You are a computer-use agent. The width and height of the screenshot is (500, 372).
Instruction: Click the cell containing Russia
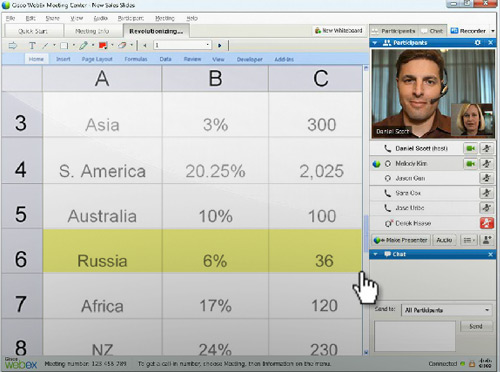coord(102,251)
